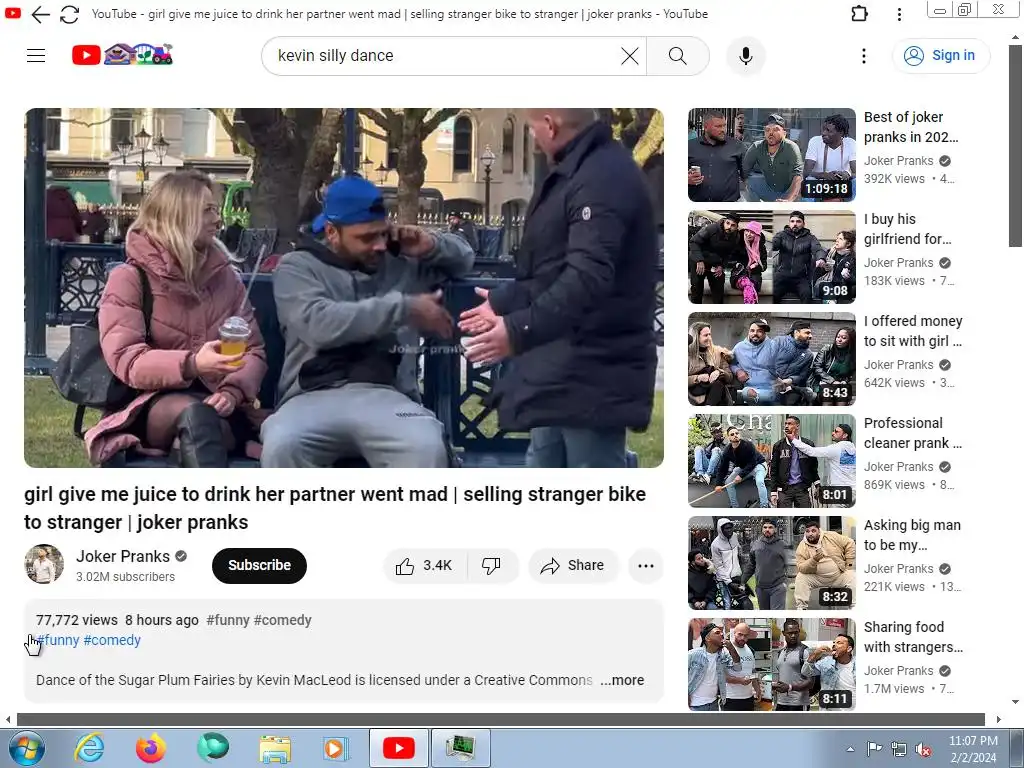
Task: Click title 'I offered money to sit with girl'
Action: 913,331
